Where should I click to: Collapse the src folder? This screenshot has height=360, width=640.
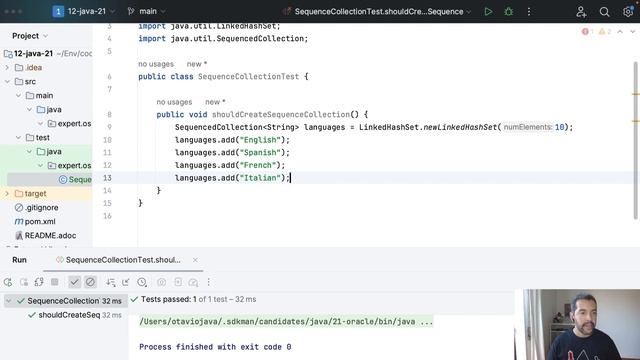[7, 82]
